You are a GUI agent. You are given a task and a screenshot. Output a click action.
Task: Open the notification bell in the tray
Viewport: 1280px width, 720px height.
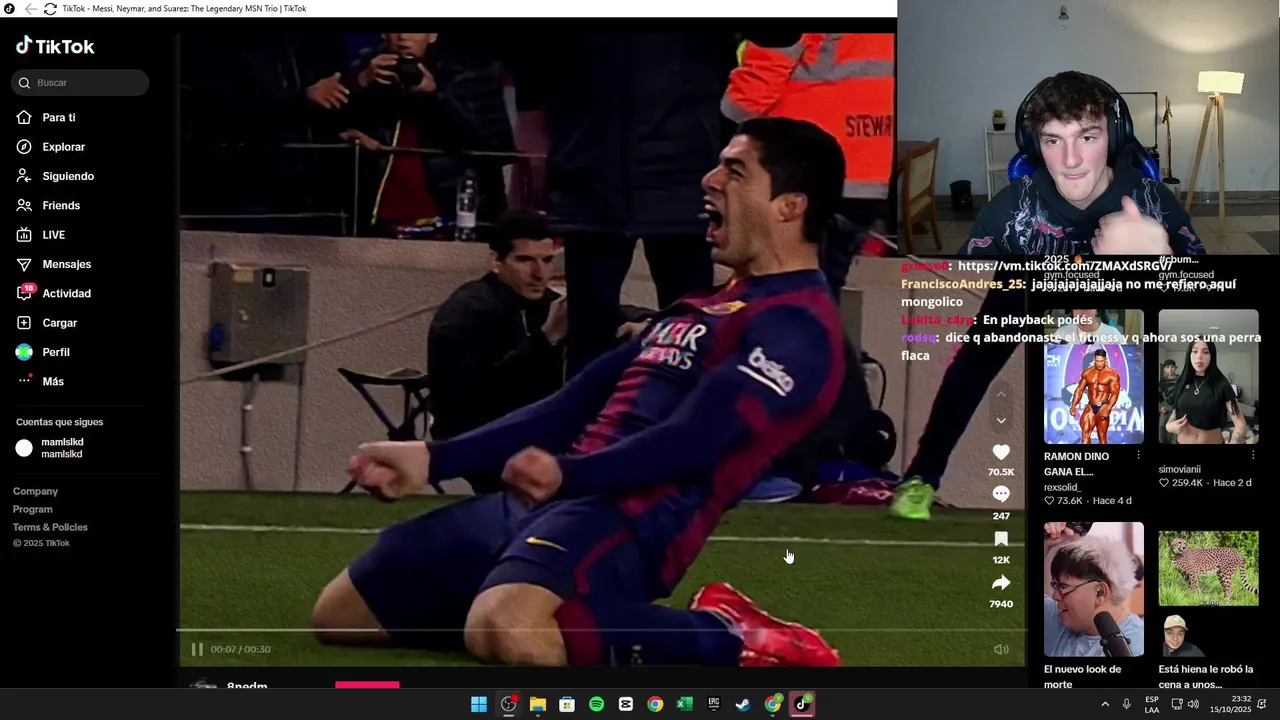[x=1262, y=704]
